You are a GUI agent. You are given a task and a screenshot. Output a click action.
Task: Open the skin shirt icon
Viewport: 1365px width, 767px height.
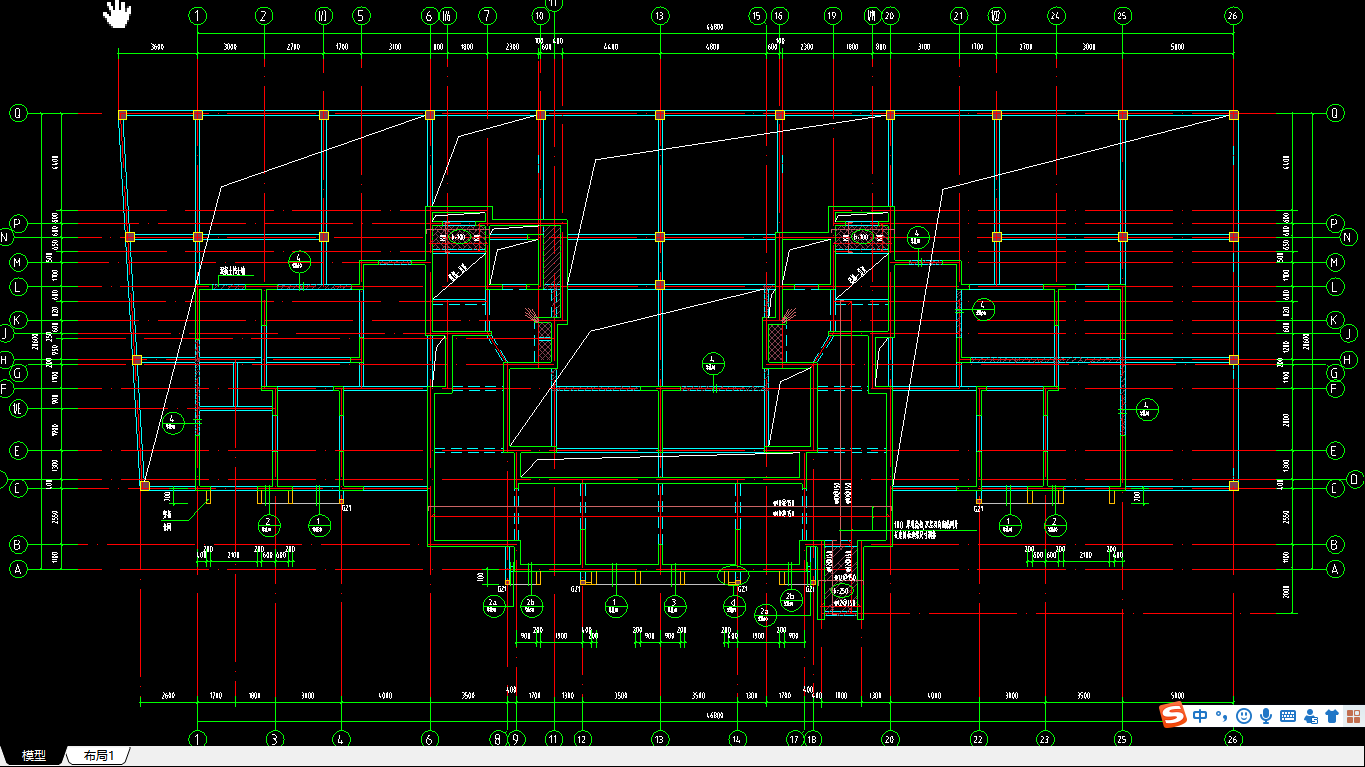1332,716
